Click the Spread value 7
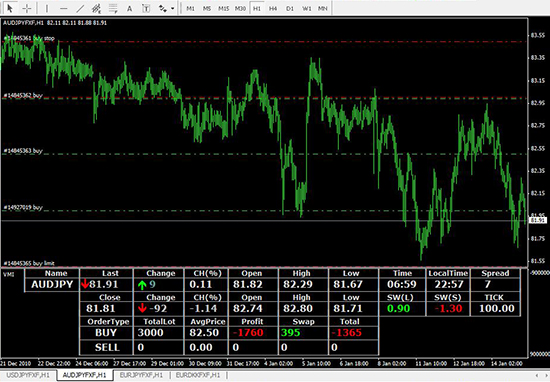 click(488, 284)
